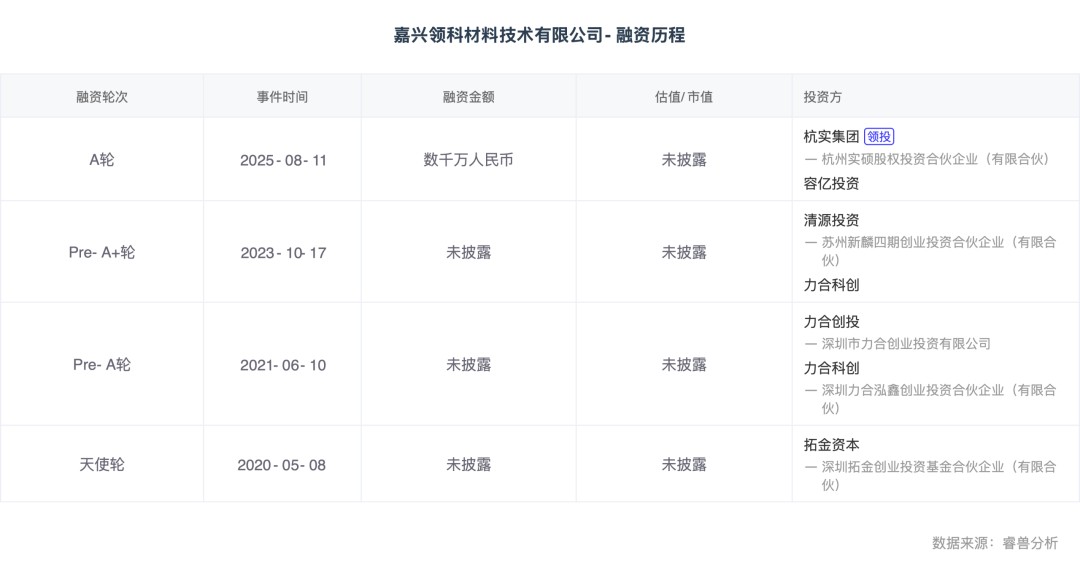The height and width of the screenshot is (582, 1080).
Task: Select the A轮 round cell
Action: (x=102, y=160)
